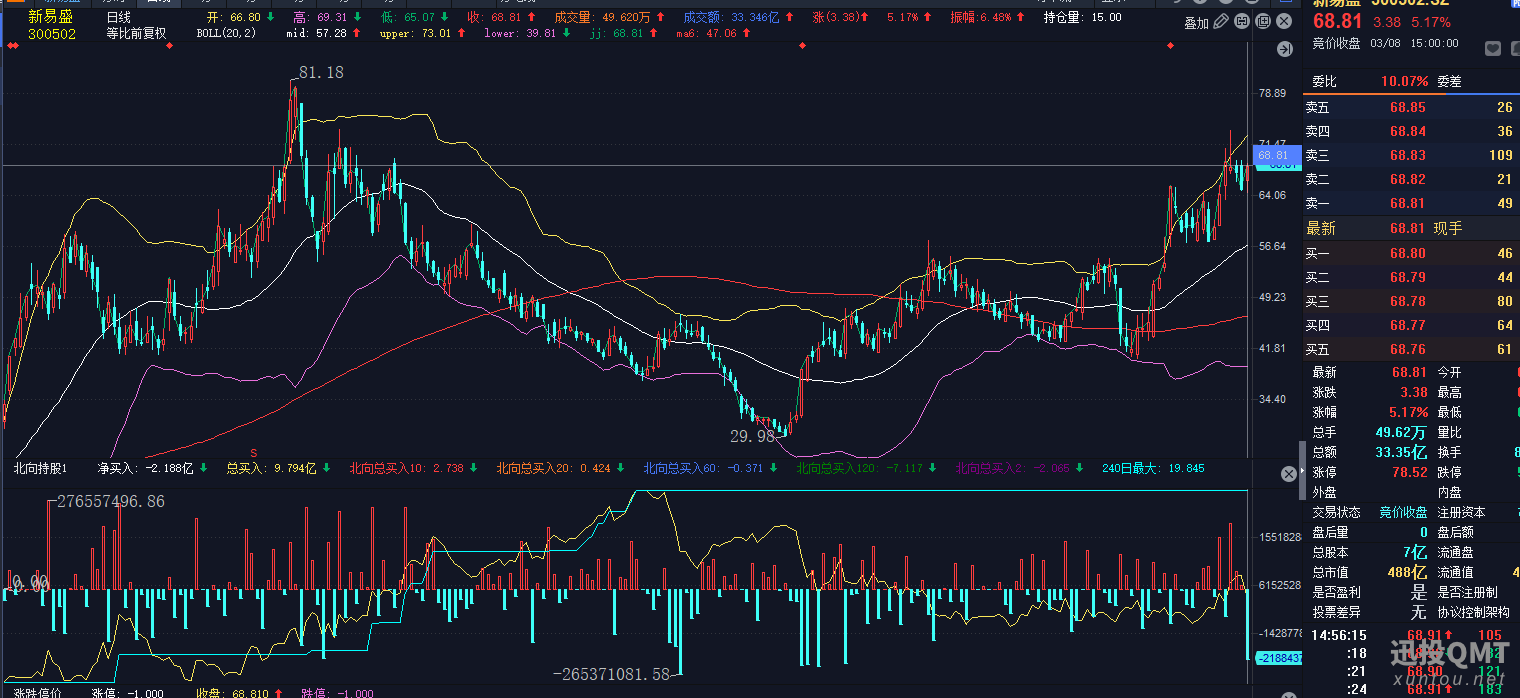Click the 持仓量 15.00 header value
1520x698 pixels.
click(x=1082, y=17)
